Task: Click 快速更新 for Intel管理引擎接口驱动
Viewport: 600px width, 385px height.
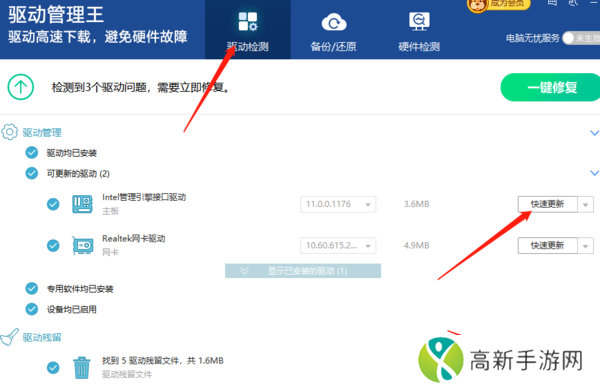Action: click(547, 204)
